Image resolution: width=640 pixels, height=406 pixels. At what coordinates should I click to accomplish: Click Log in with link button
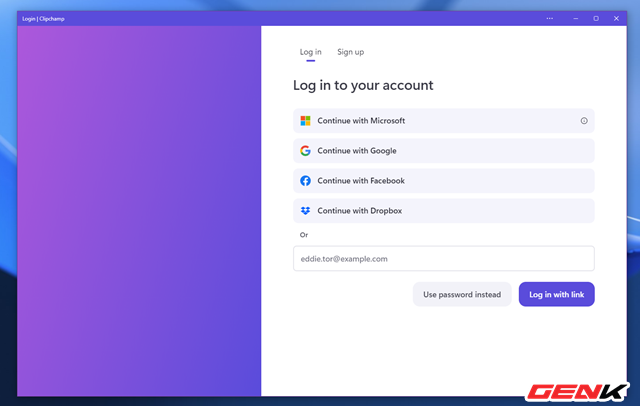pos(556,294)
